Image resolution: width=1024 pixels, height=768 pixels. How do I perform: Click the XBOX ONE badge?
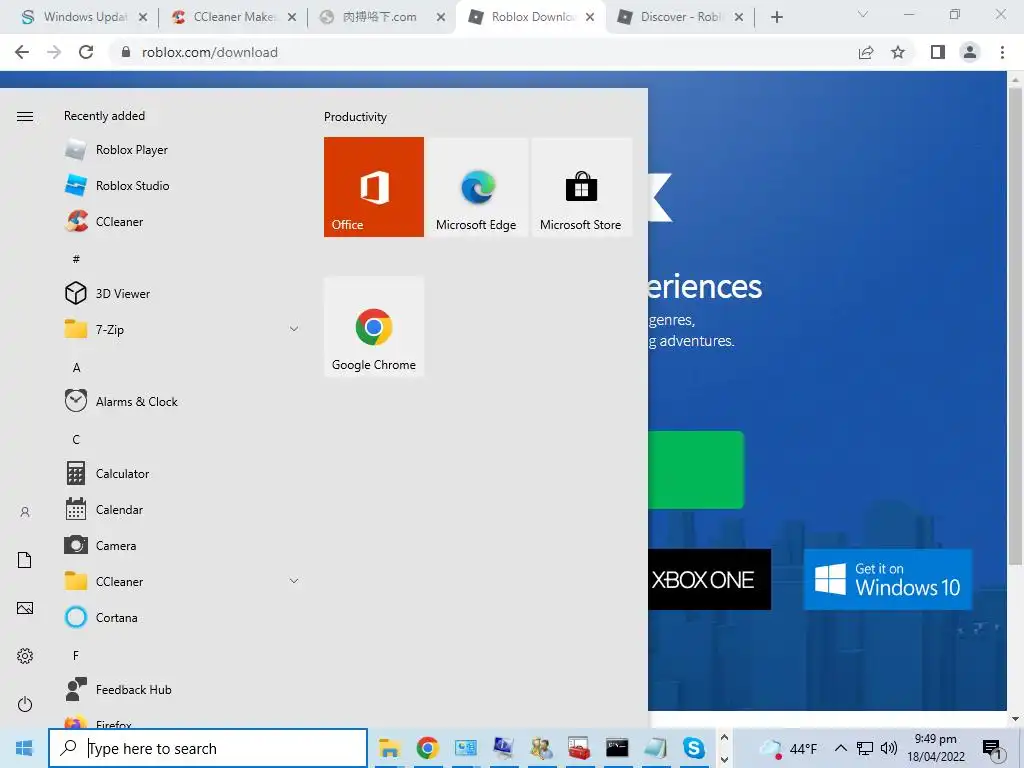(709, 579)
